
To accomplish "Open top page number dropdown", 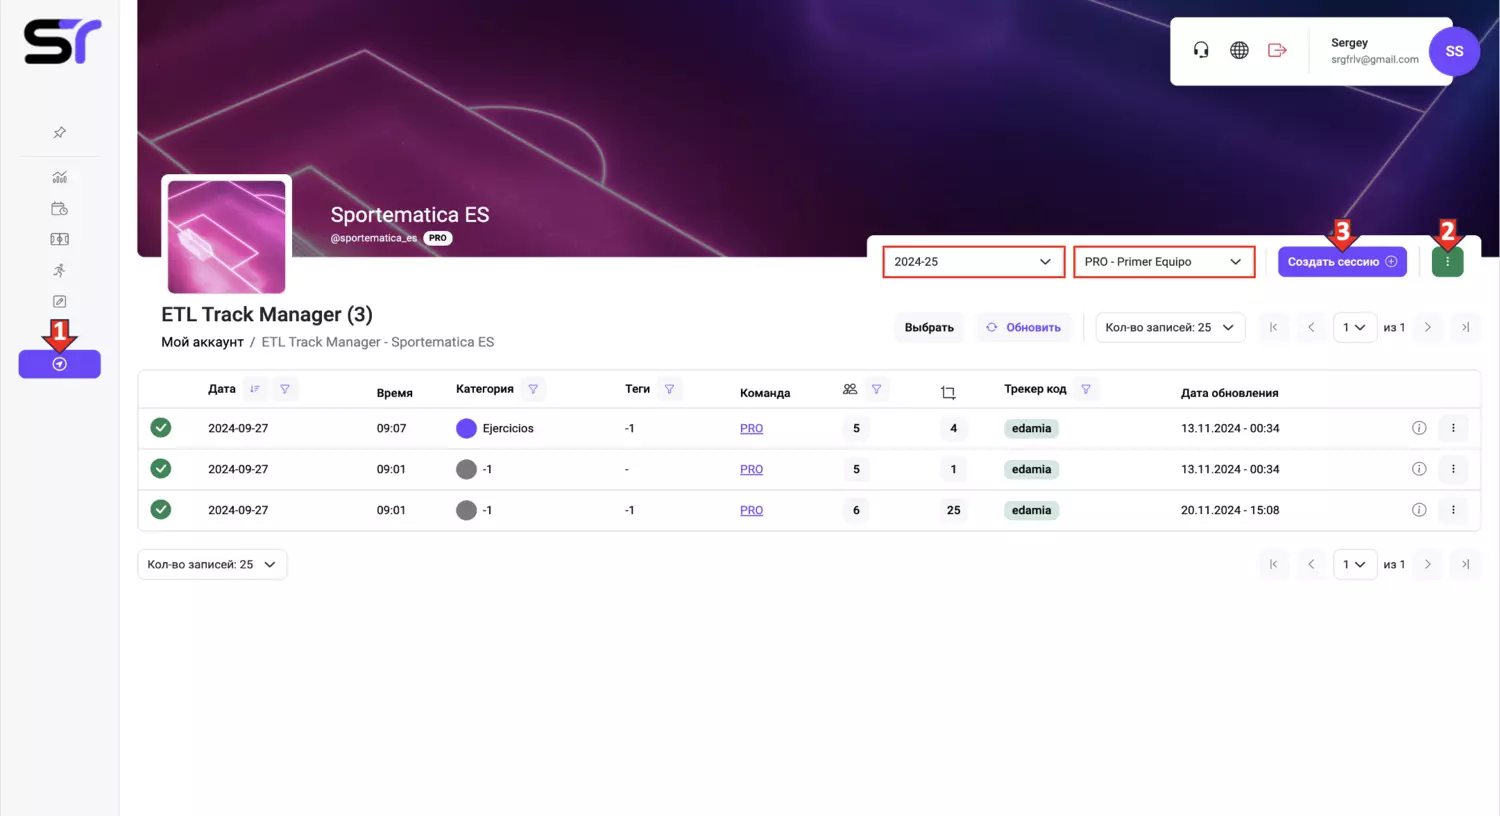I will [x=1354, y=327].
